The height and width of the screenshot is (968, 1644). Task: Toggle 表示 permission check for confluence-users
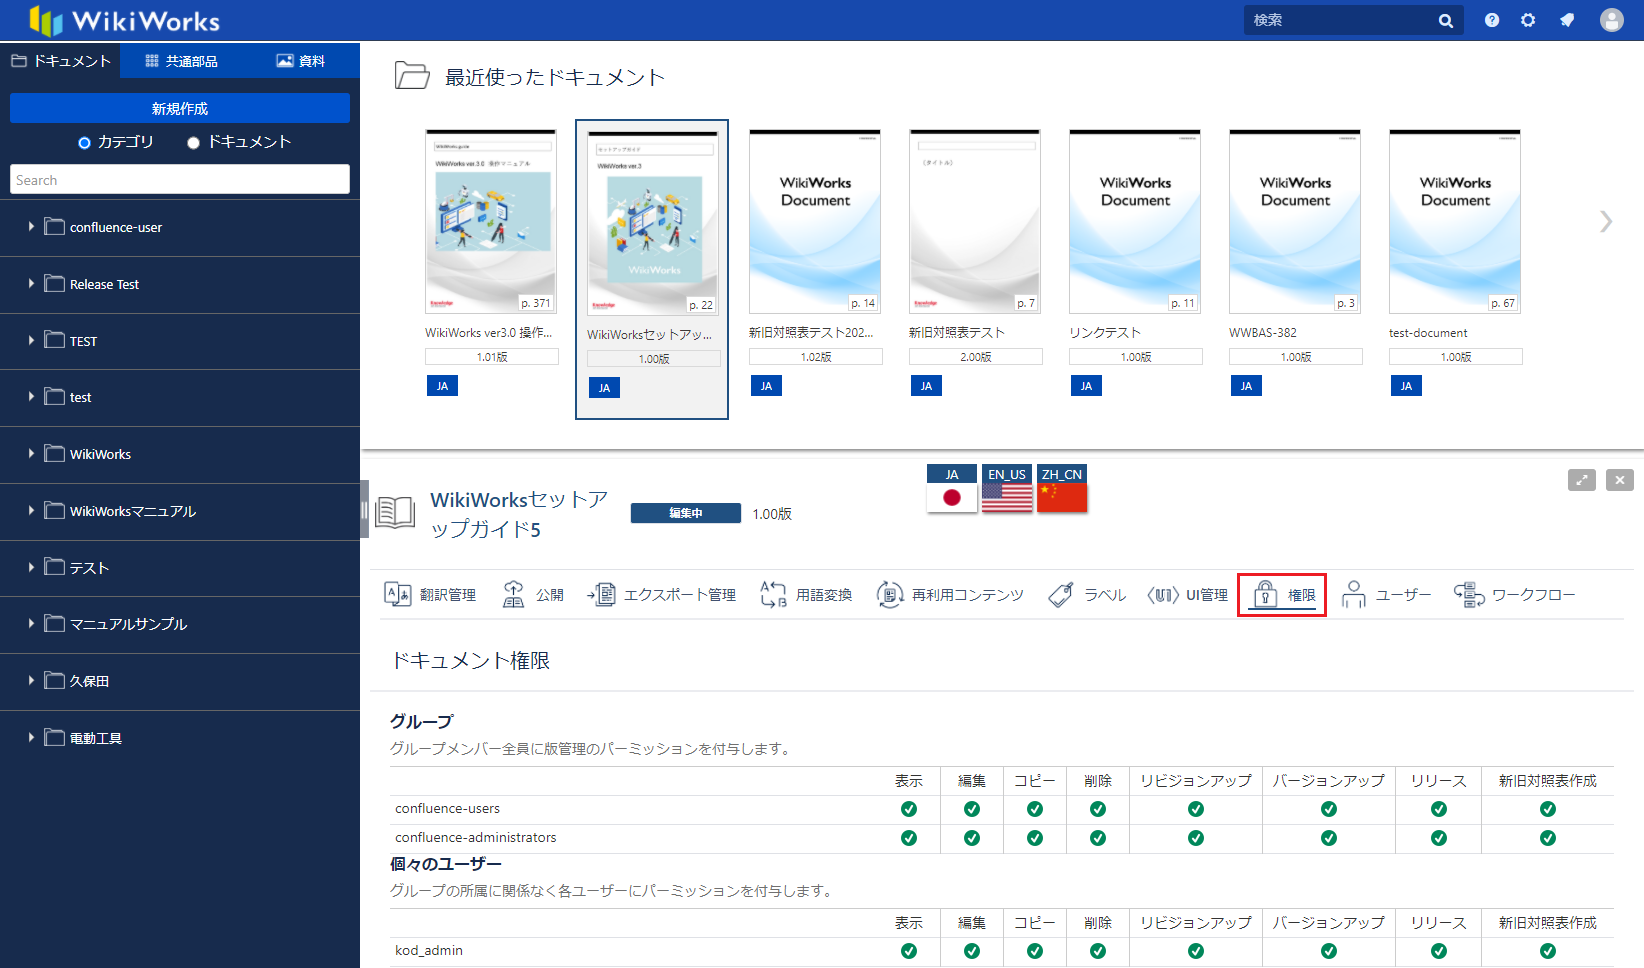pos(909,809)
